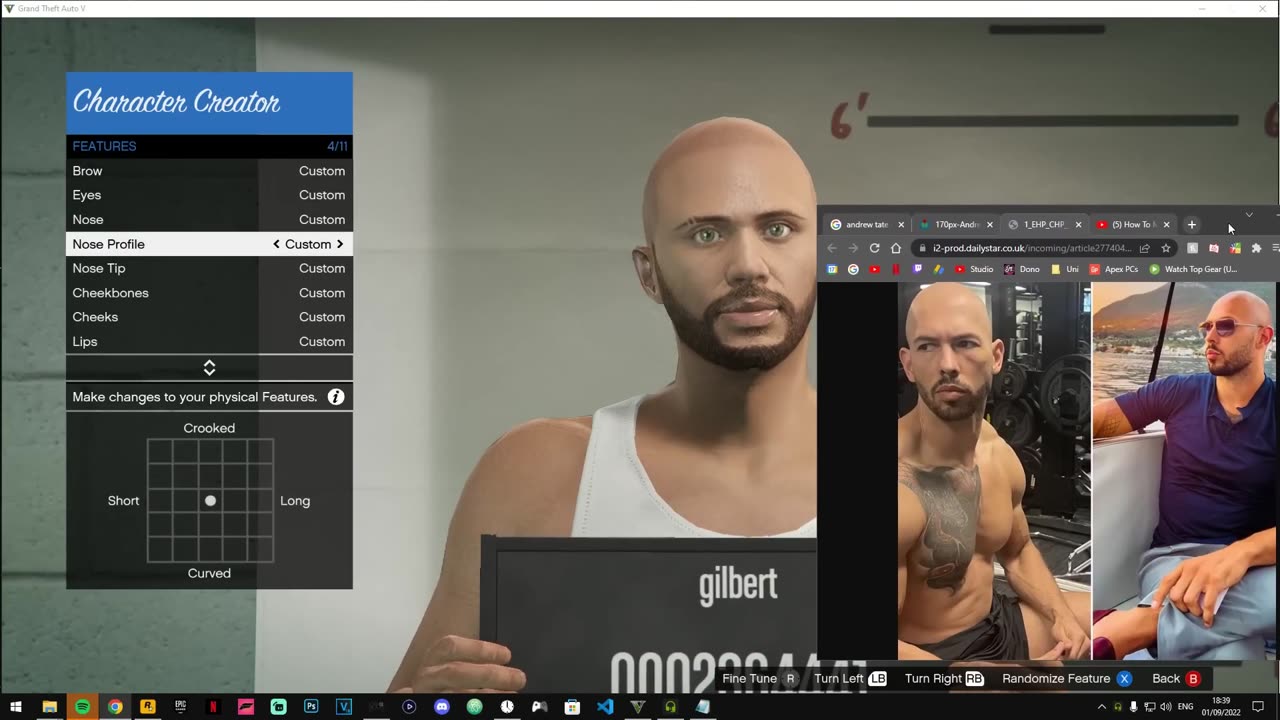The image size is (1280, 720).
Task: Open notification center icon
Action: tap(1258, 707)
